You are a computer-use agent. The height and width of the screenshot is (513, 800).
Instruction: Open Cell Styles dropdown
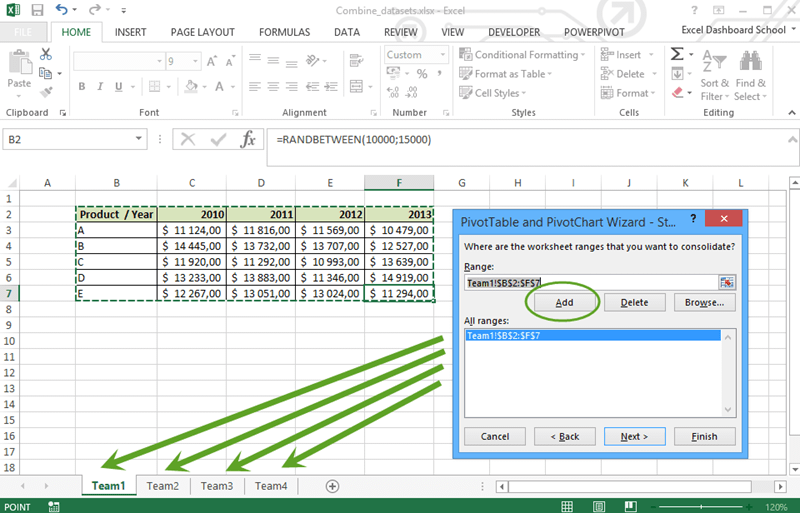(492, 93)
